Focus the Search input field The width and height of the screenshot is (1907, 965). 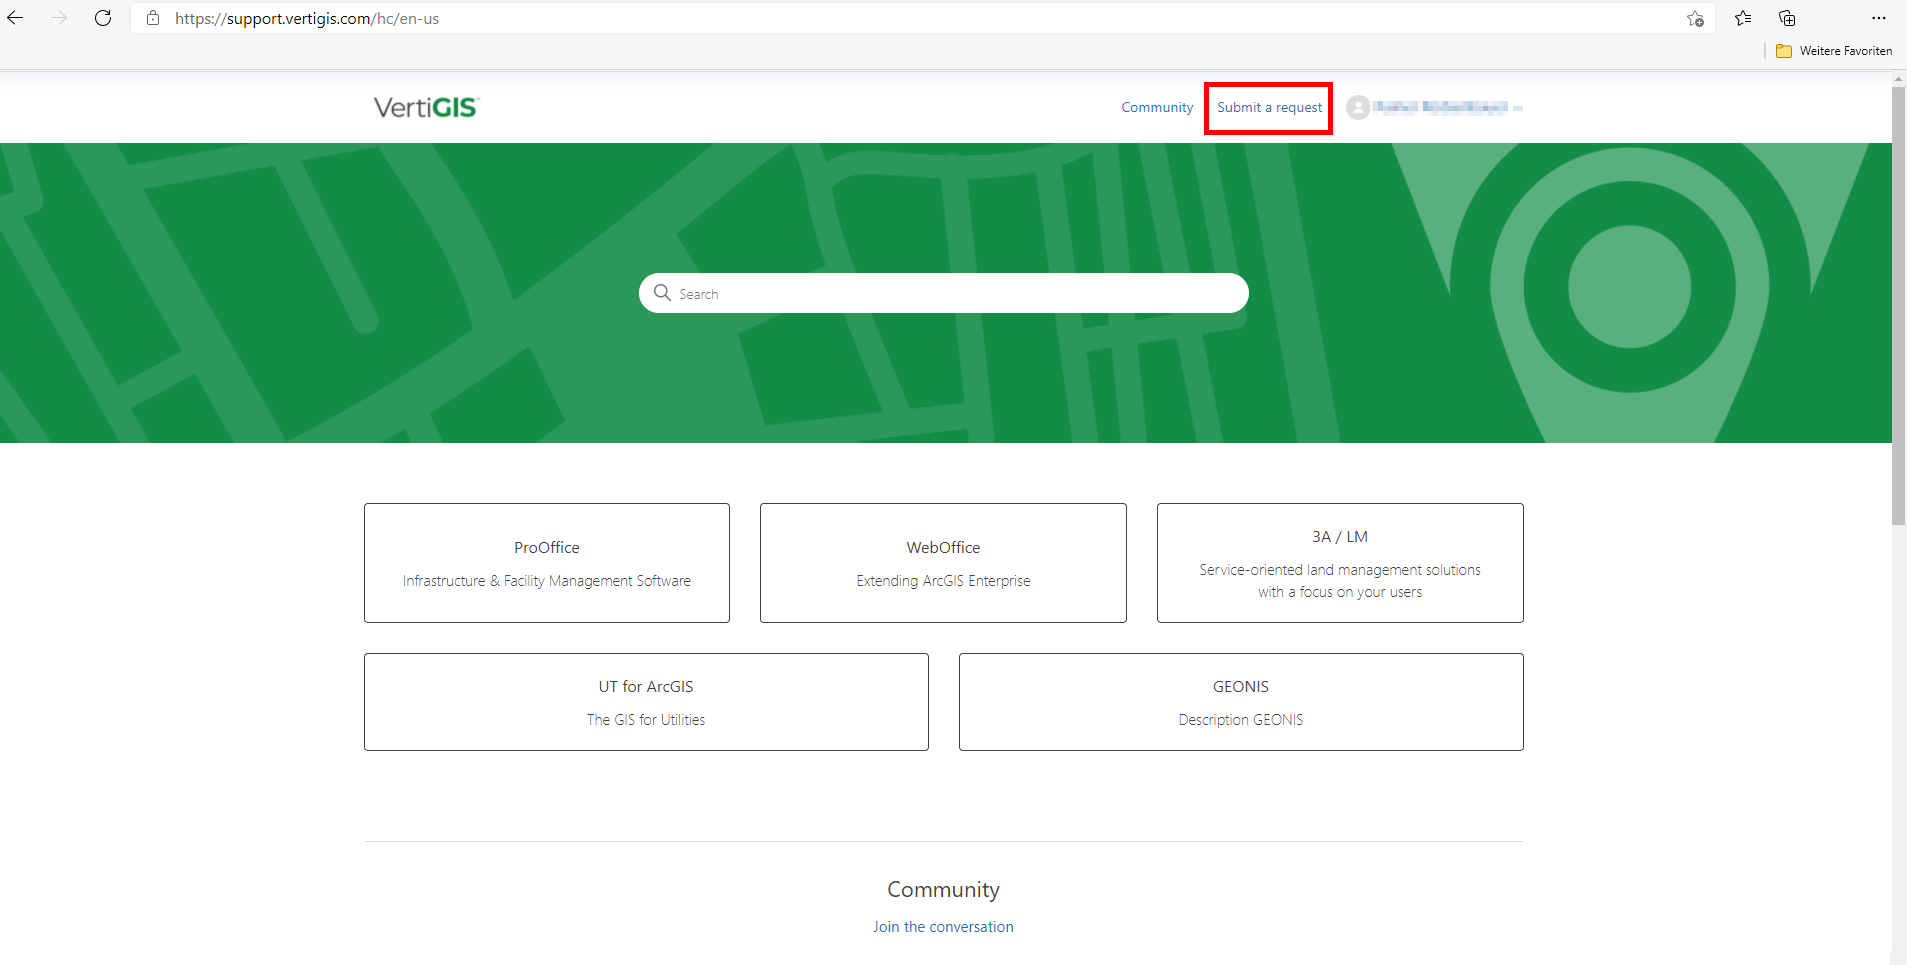coord(943,293)
